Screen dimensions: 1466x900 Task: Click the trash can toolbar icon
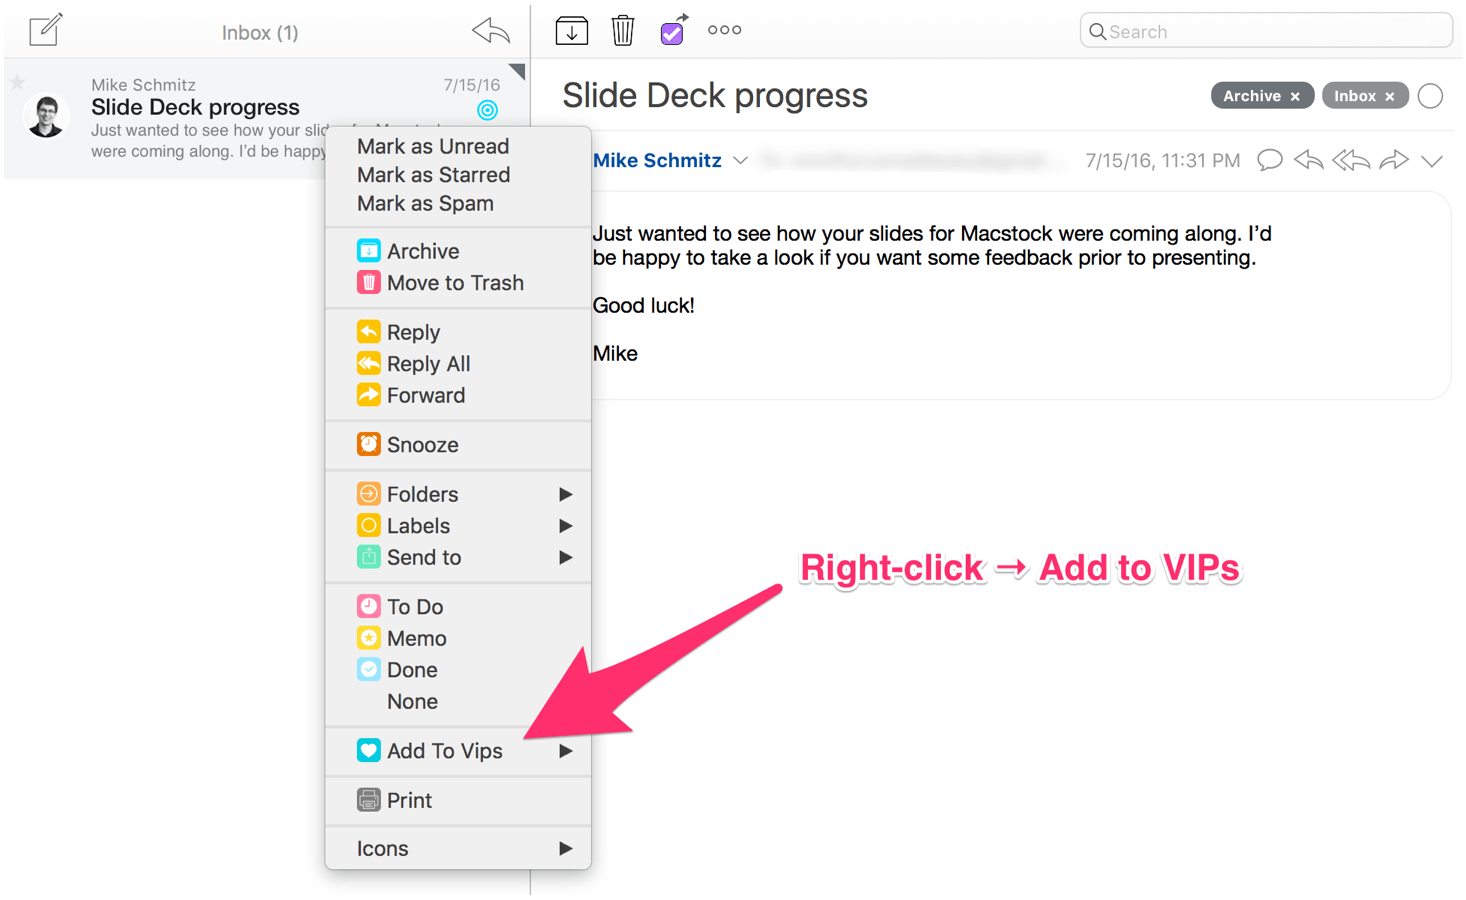point(623,30)
